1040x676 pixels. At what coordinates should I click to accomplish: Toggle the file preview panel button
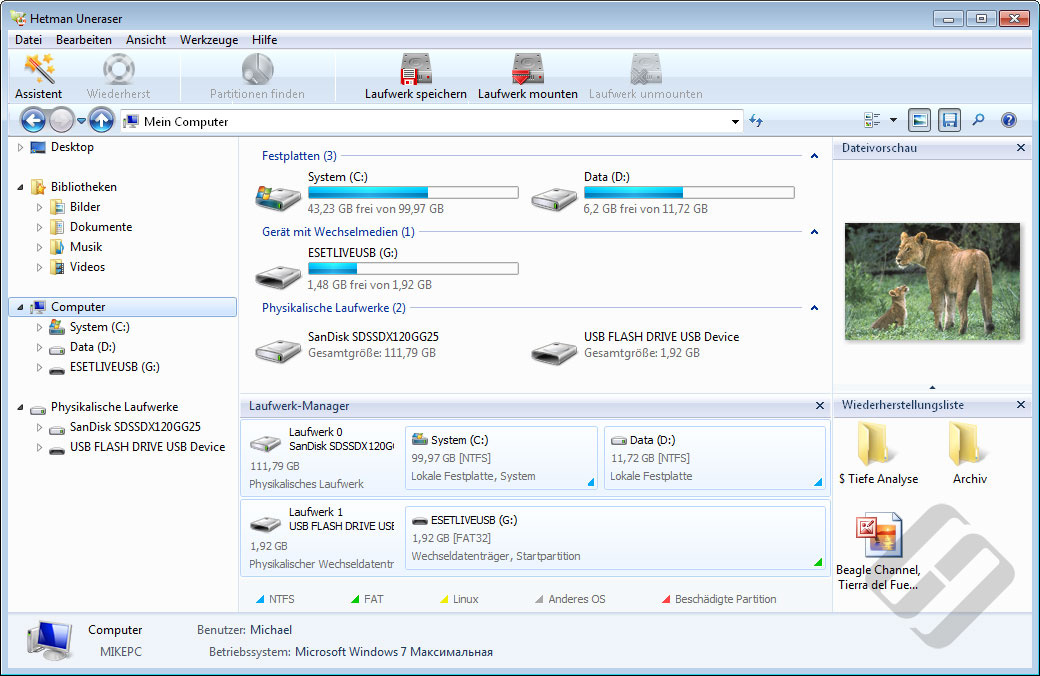(x=919, y=121)
